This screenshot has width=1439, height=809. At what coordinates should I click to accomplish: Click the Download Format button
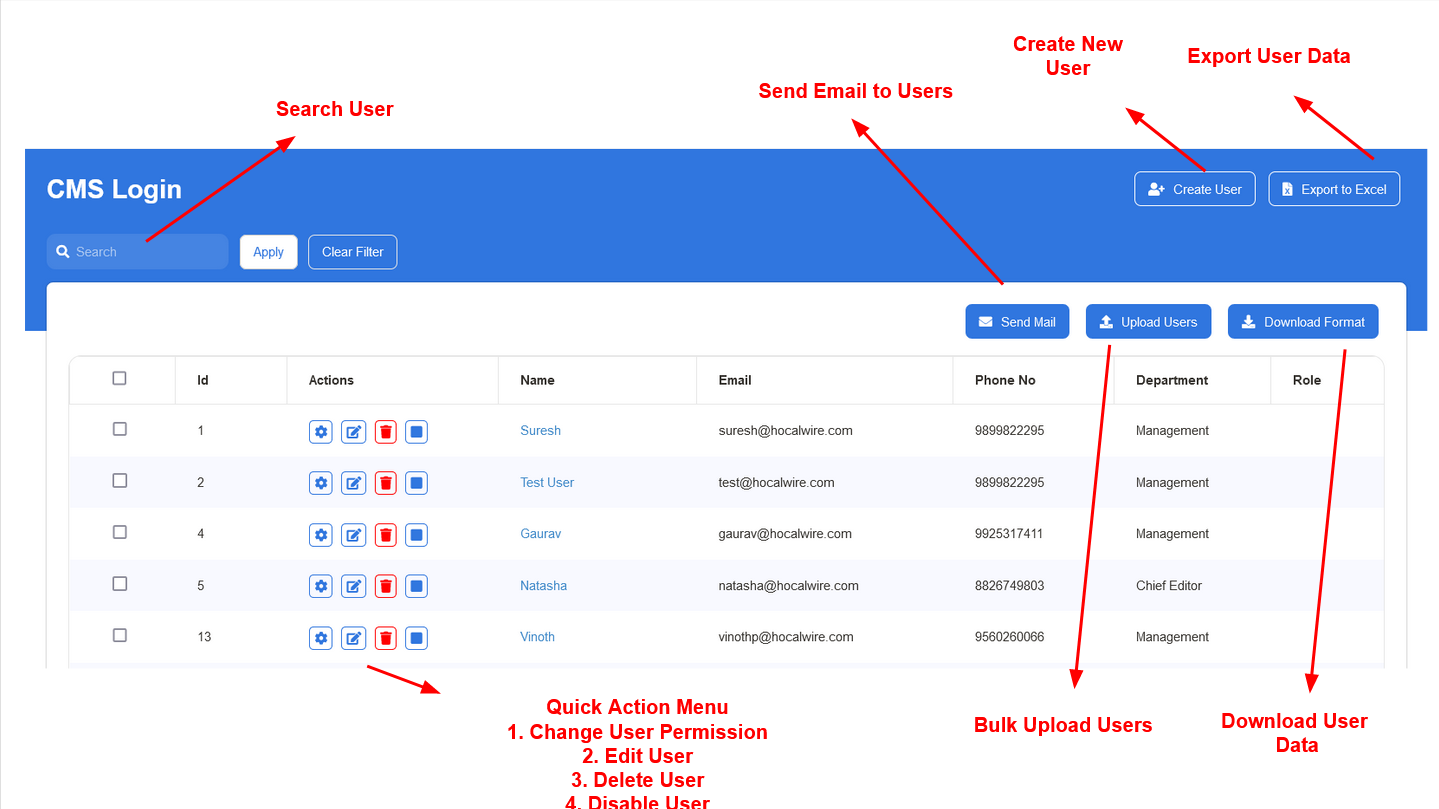pos(1302,322)
